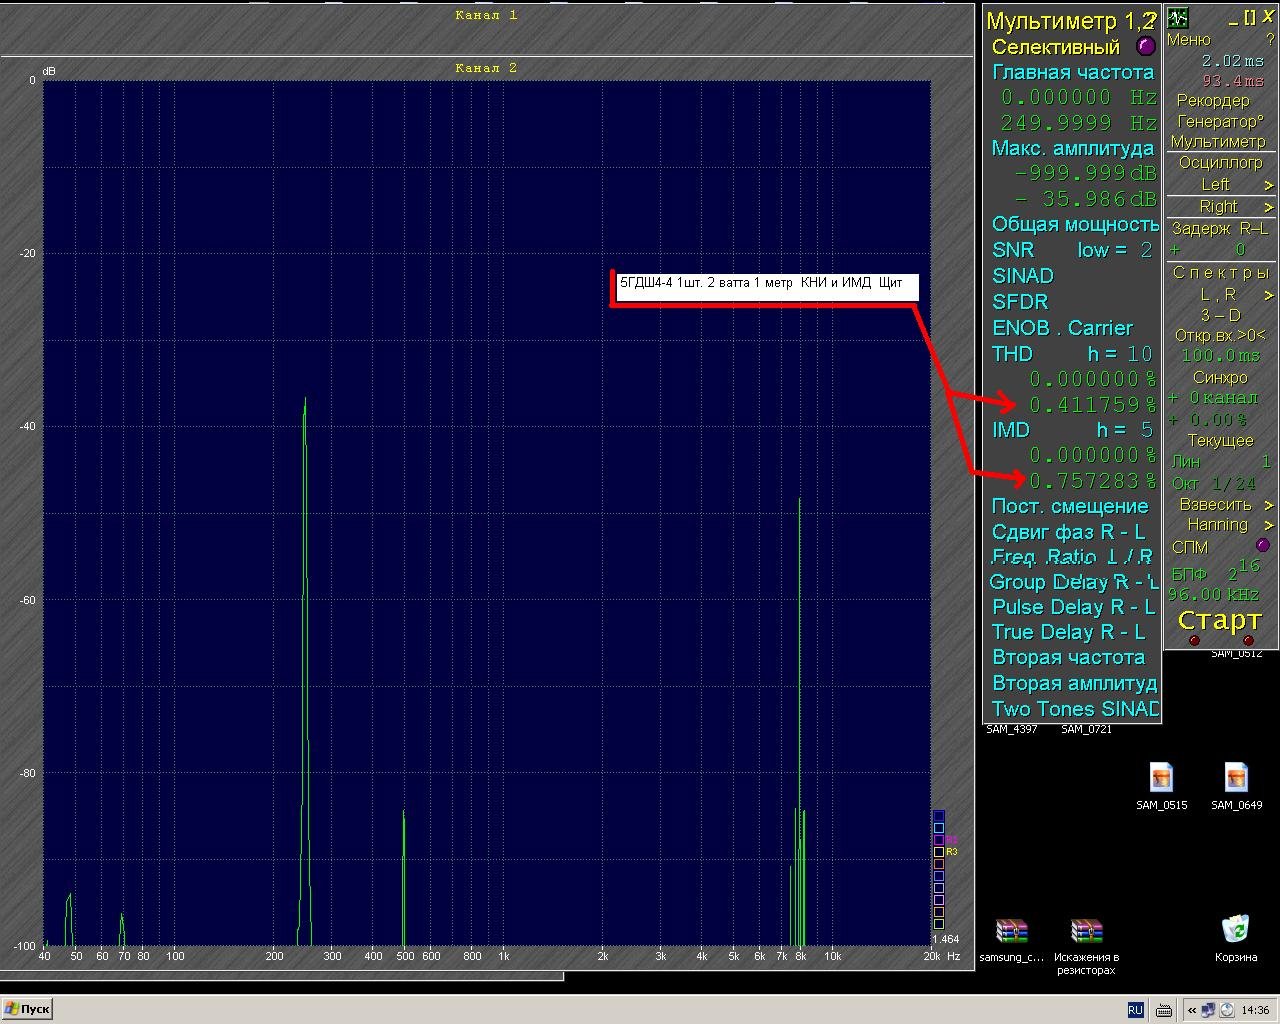Viewport: 1280px width, 1024px height.
Task: Select Two Tones SINAD measurement
Action: point(1075,709)
